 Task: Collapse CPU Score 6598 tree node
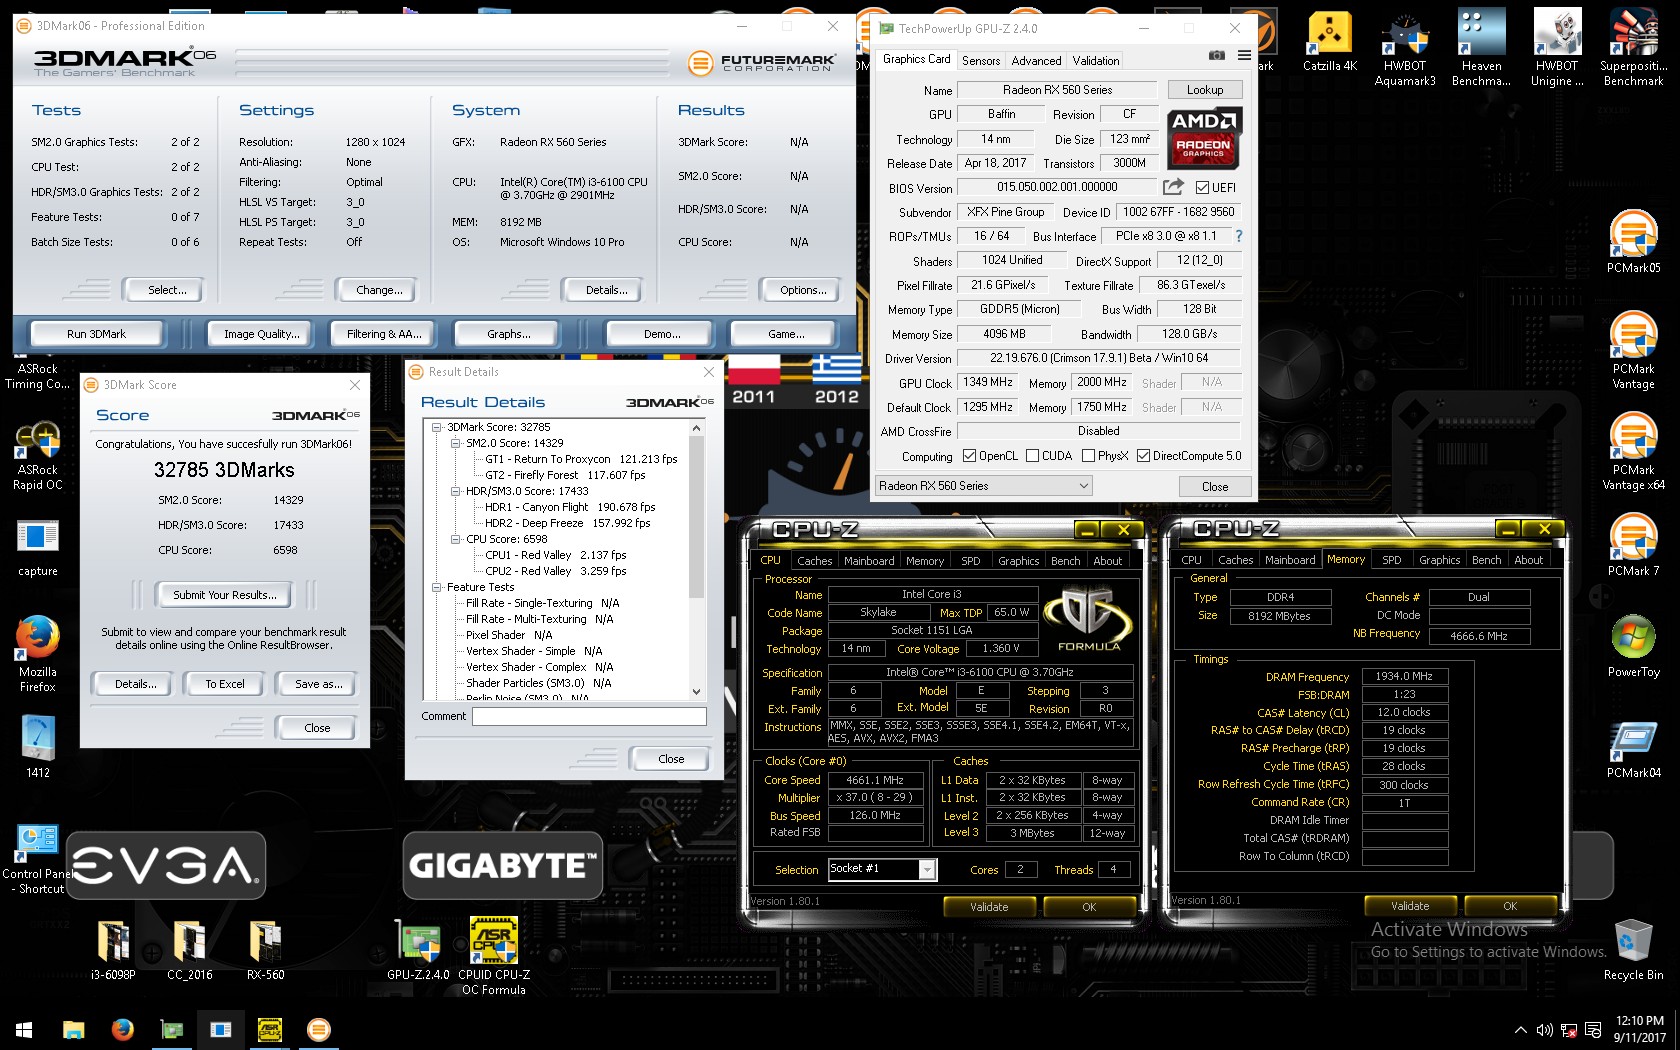coord(455,539)
